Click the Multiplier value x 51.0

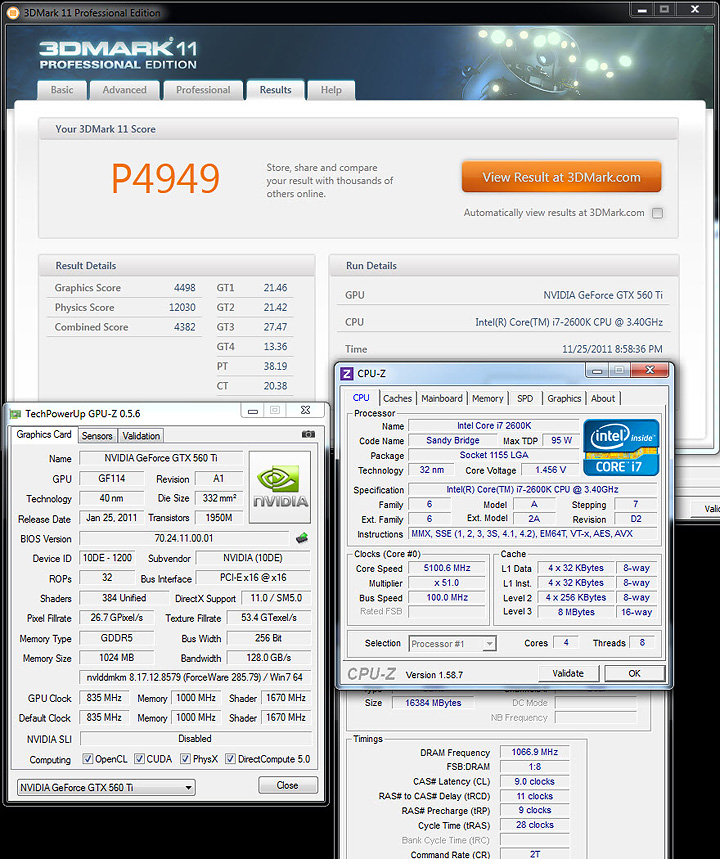pyautogui.click(x=447, y=583)
